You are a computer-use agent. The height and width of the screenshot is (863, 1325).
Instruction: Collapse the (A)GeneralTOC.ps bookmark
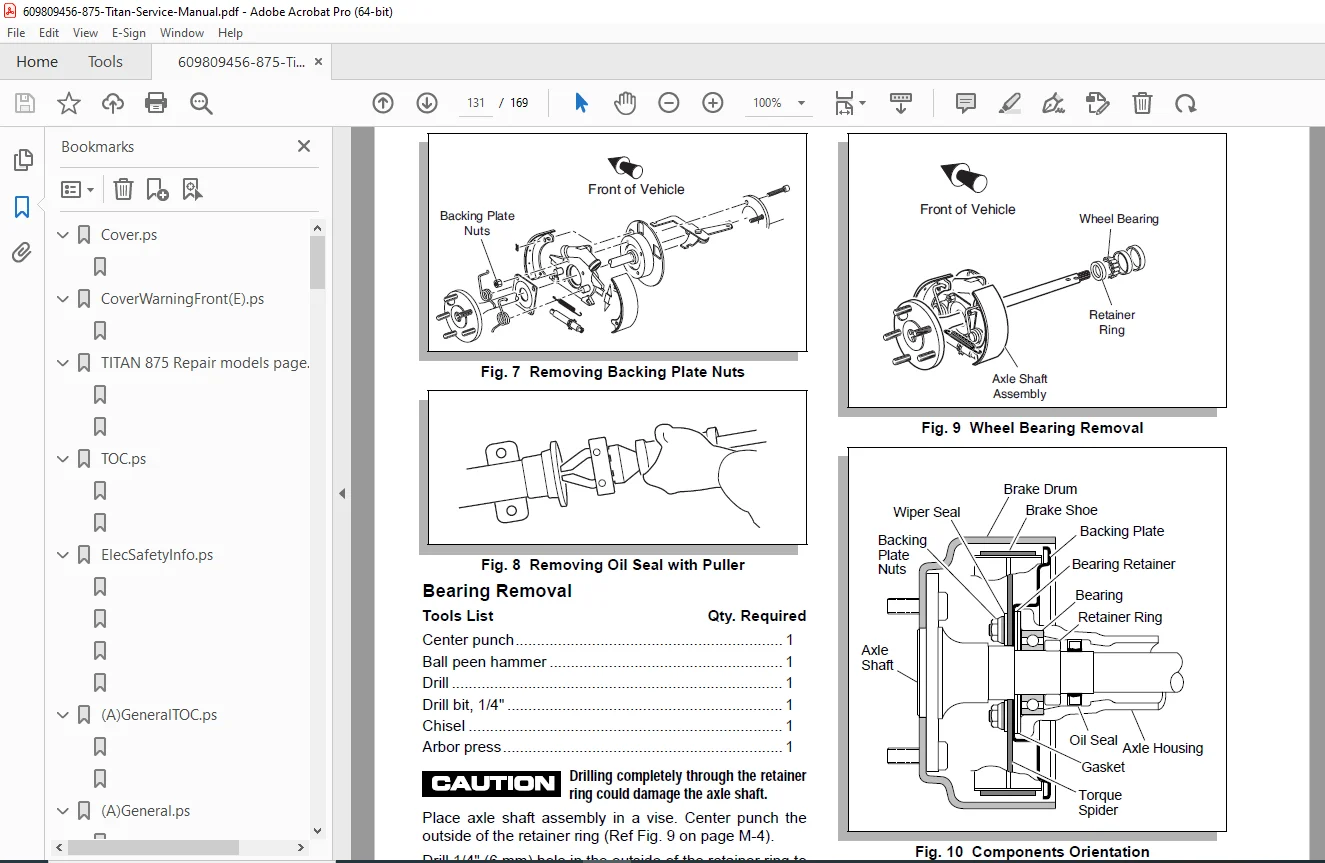[63, 715]
